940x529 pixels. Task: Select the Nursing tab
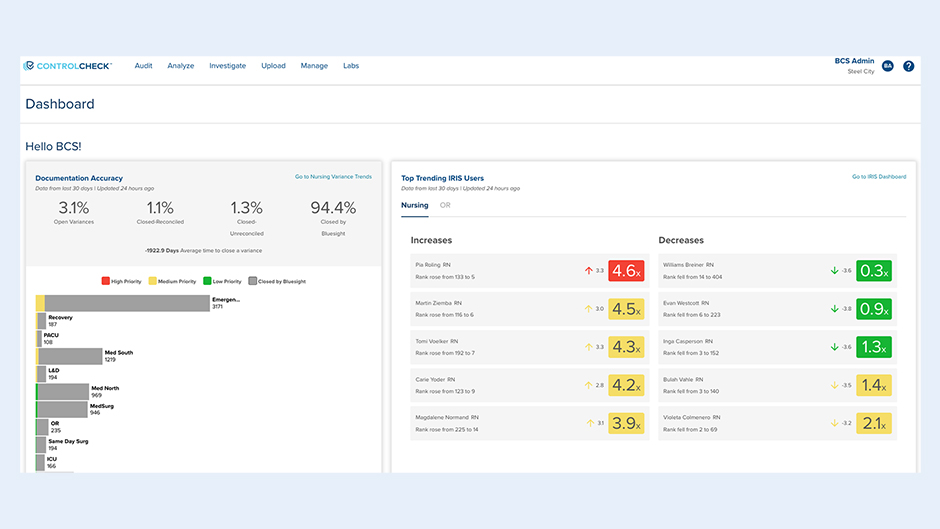click(x=414, y=205)
